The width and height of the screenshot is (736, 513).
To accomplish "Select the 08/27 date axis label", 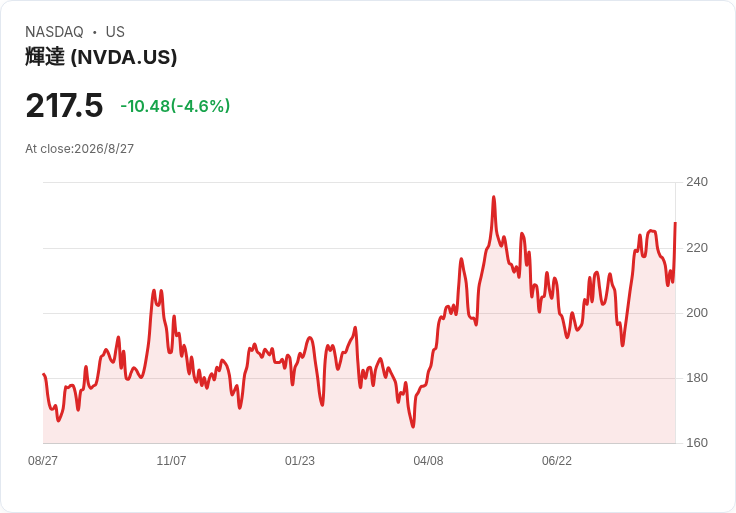I will (x=43, y=460).
